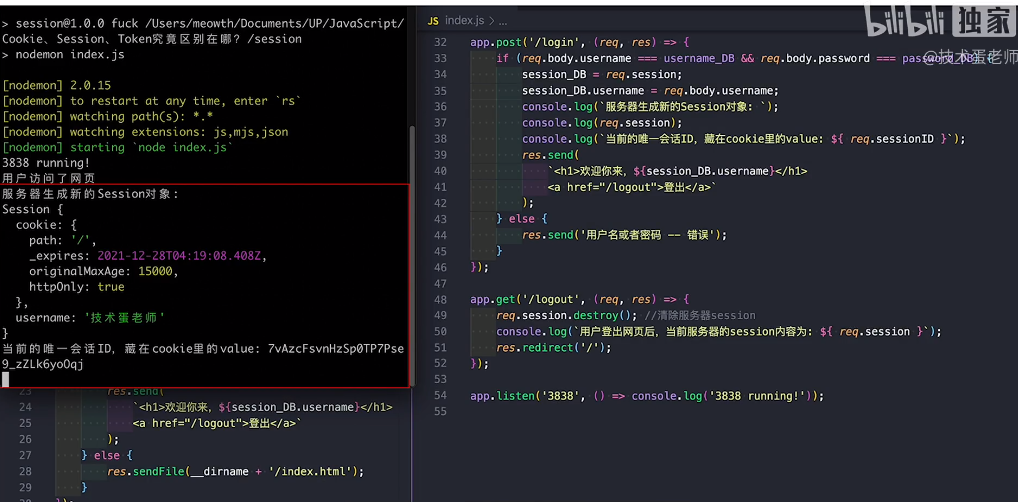1018x502 pixels.
Task: Click the req.sessionID console.log line
Action: (744, 139)
